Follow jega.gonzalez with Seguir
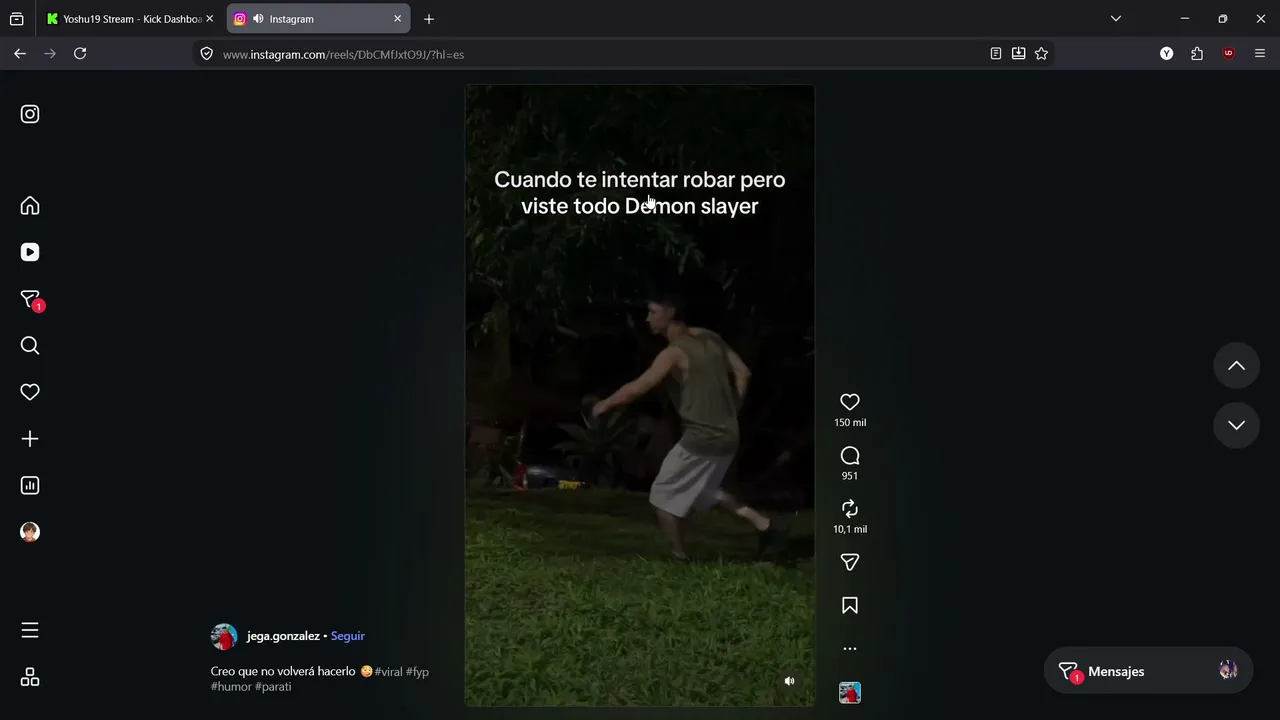The image size is (1280, 720). click(348, 636)
